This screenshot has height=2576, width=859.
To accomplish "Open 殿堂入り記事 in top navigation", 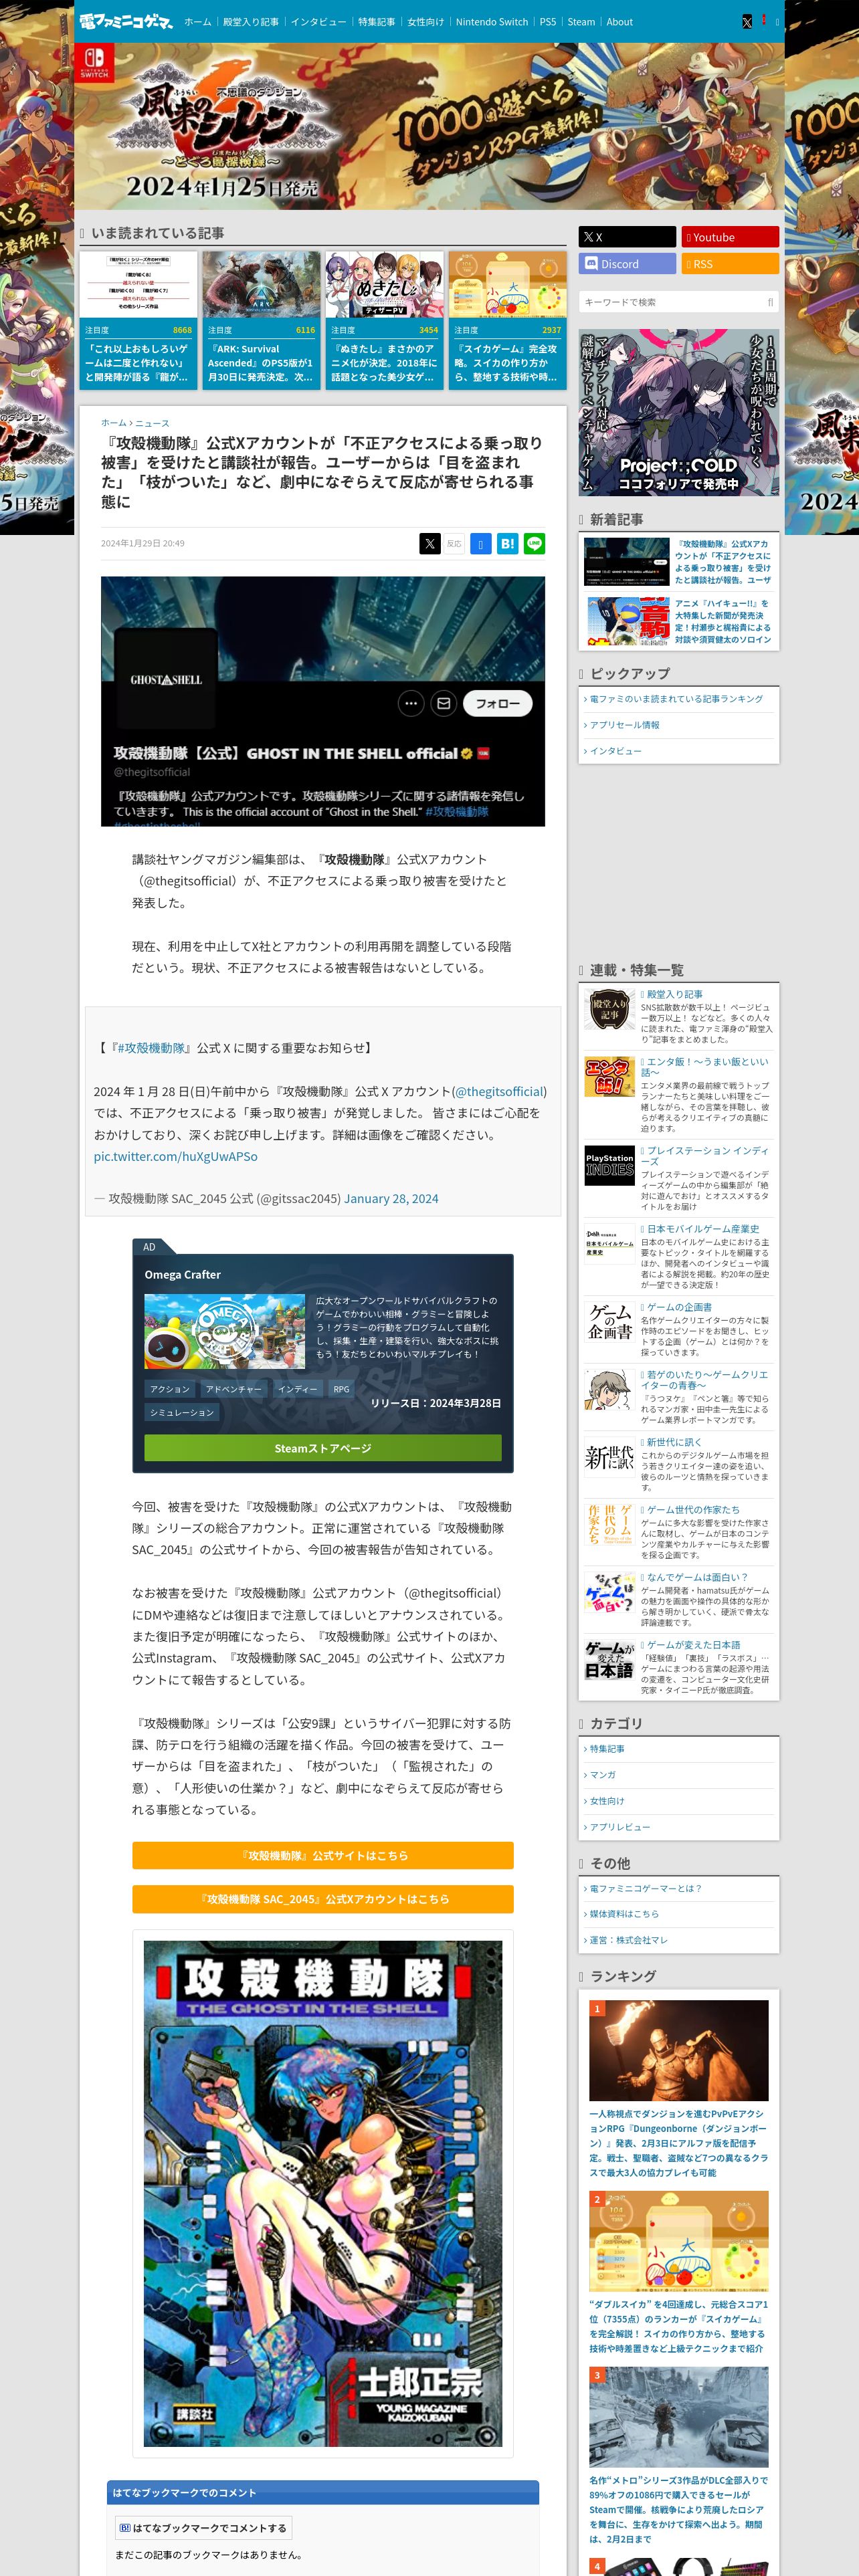I will [x=251, y=22].
